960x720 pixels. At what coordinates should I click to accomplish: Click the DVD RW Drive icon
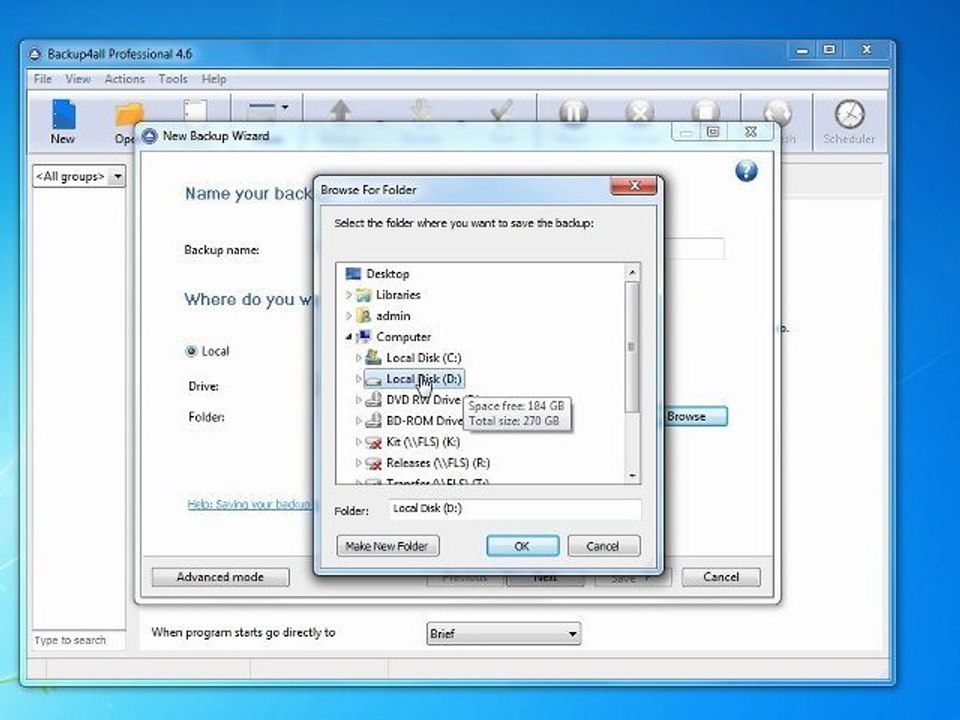[x=373, y=400]
